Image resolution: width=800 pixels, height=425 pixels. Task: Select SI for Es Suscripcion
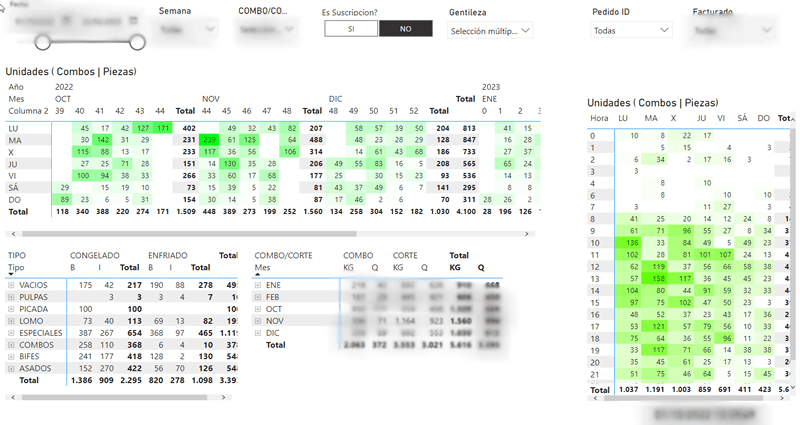tap(351, 29)
